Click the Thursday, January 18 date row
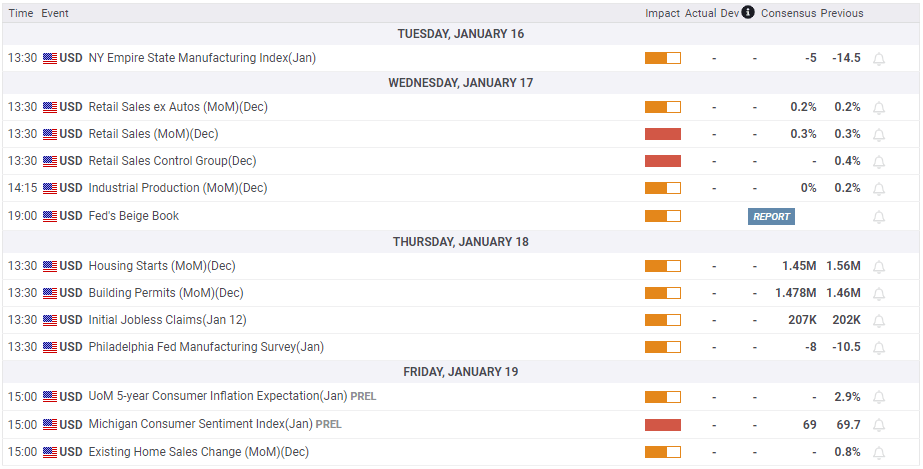923x469 pixels. pyautogui.click(x=460, y=241)
